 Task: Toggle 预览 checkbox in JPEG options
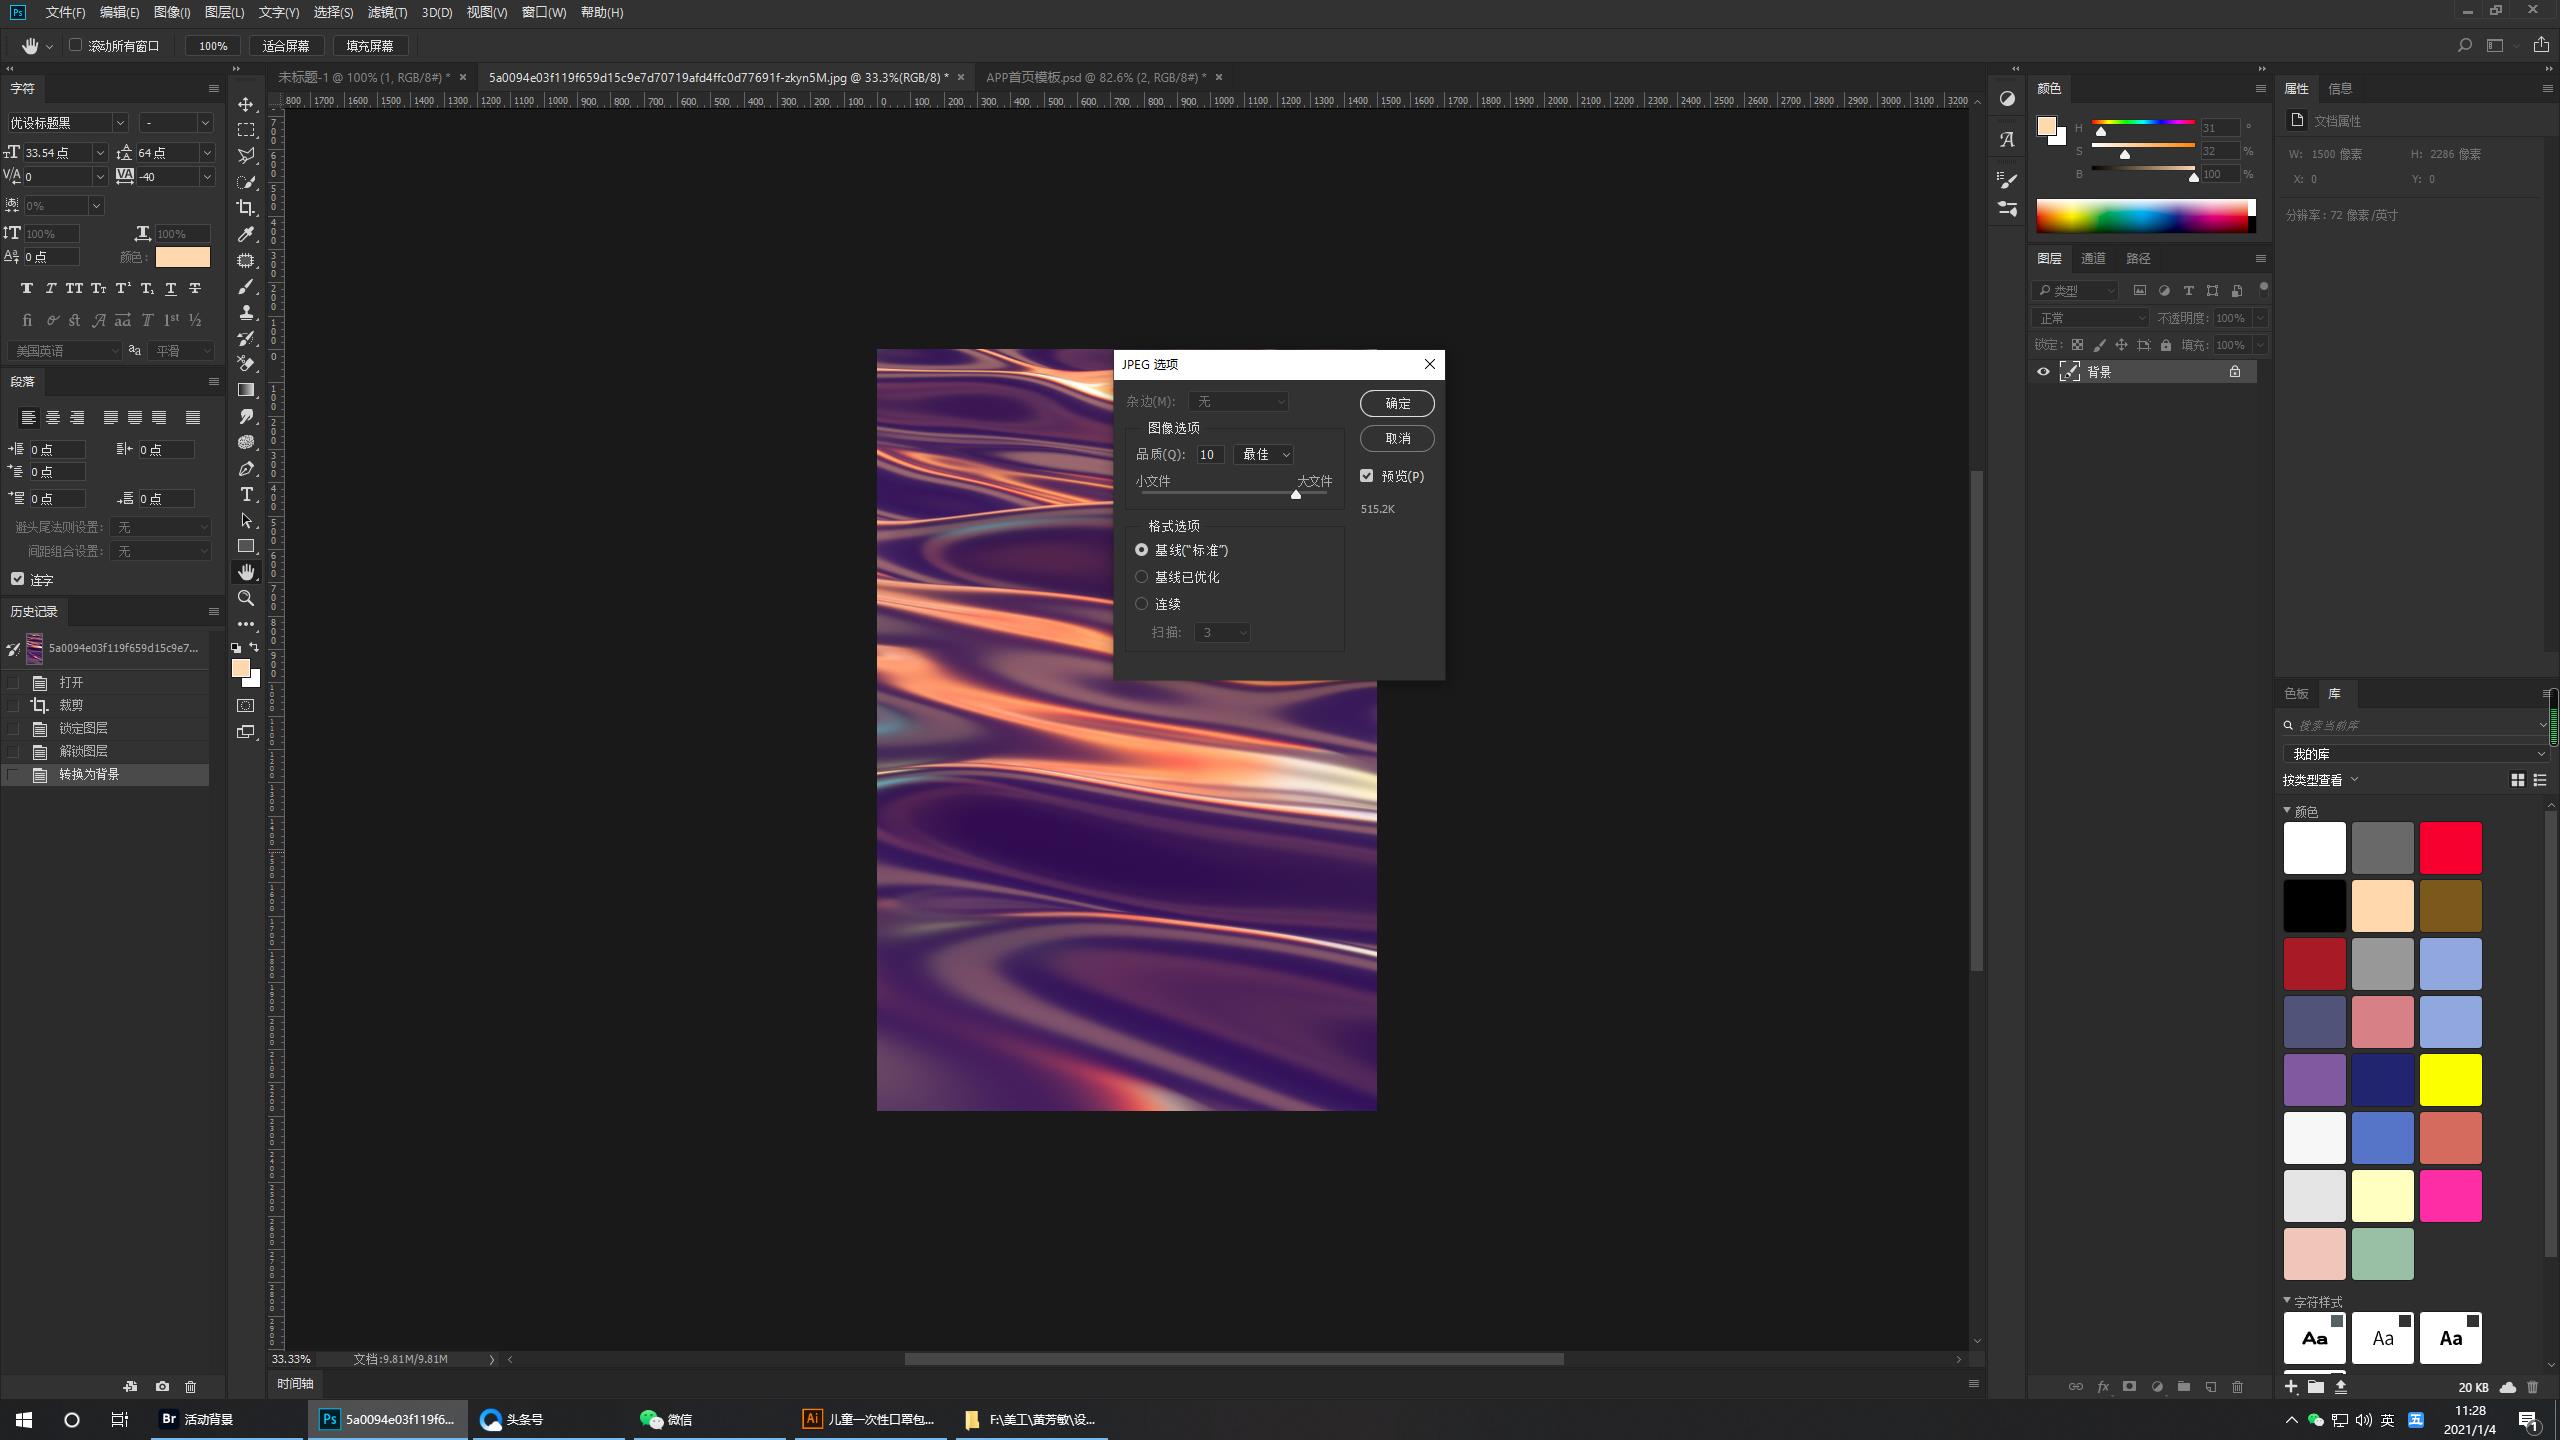point(1368,475)
